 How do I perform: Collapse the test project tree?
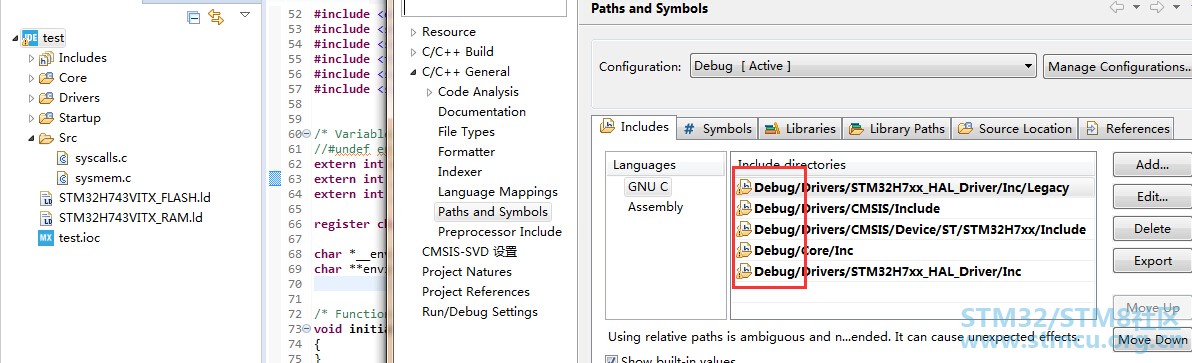[16, 38]
